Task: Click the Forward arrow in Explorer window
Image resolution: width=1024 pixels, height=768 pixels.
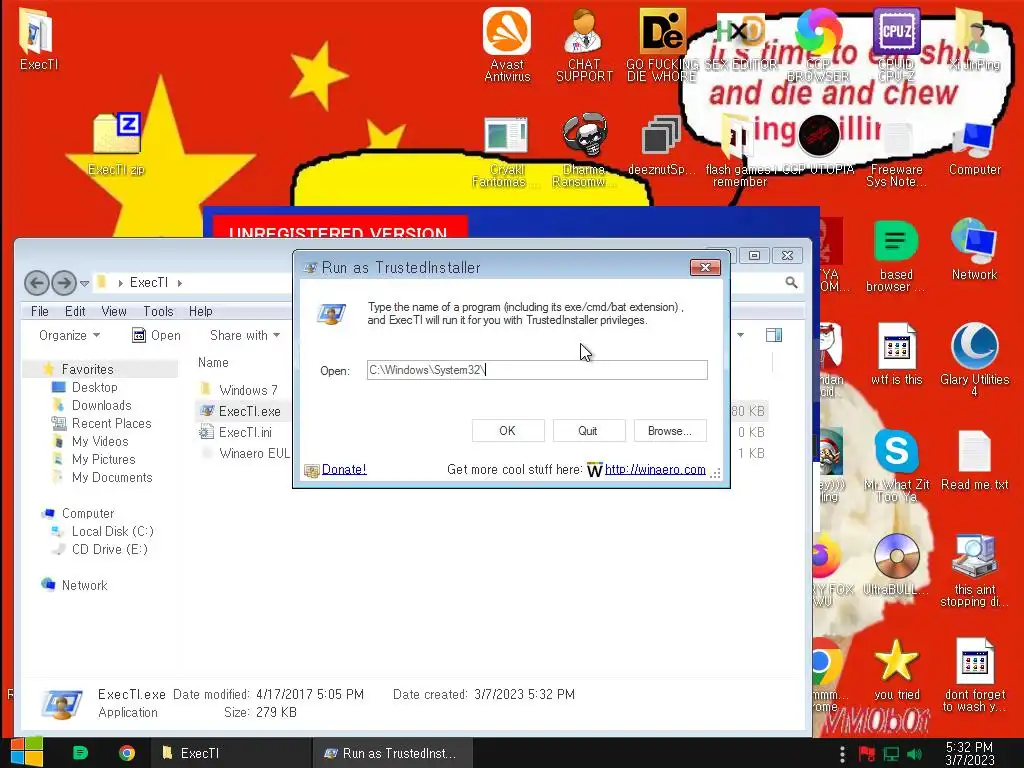Action: click(63, 283)
